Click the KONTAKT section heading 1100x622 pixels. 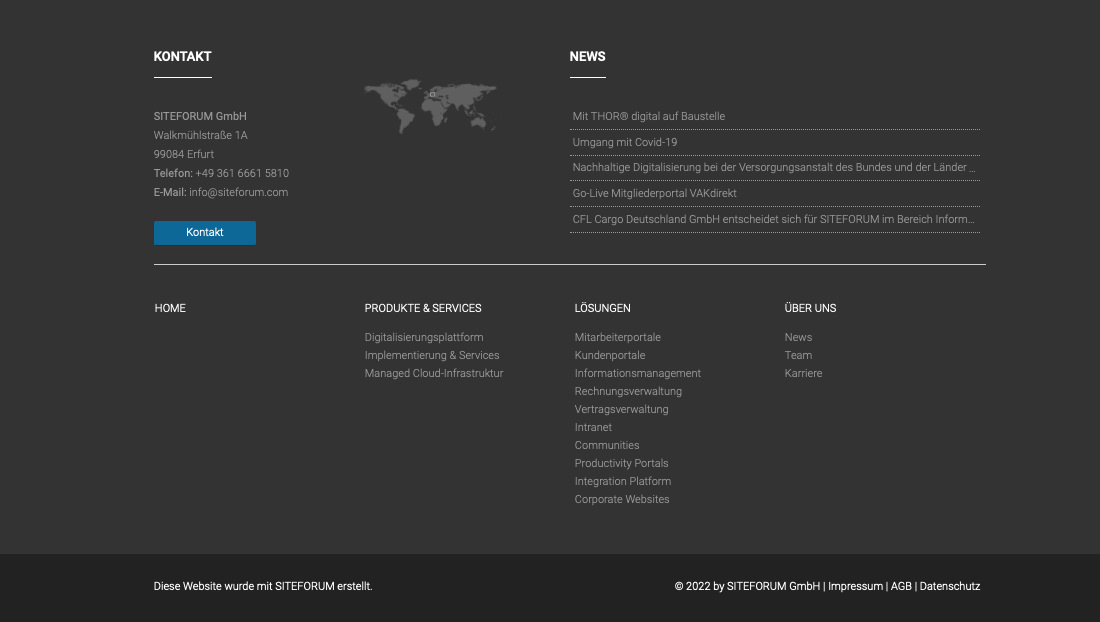tap(182, 57)
